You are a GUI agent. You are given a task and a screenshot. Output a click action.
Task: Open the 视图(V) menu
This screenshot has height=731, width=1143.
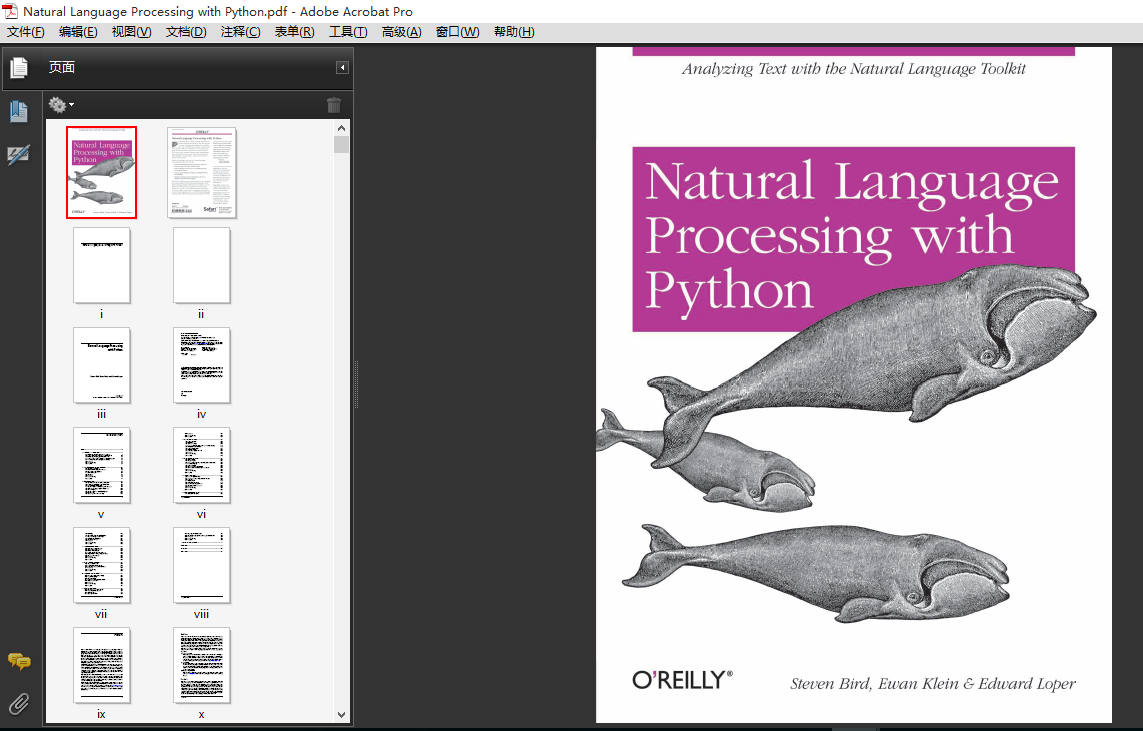[x=131, y=32]
